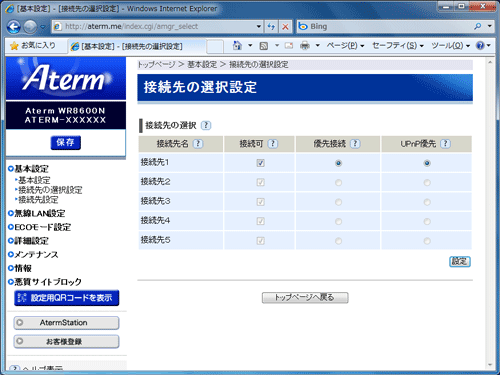Screen dimensions: 500x375
Task: Click 設定用QRコードを表示 button
Action: [67, 298]
